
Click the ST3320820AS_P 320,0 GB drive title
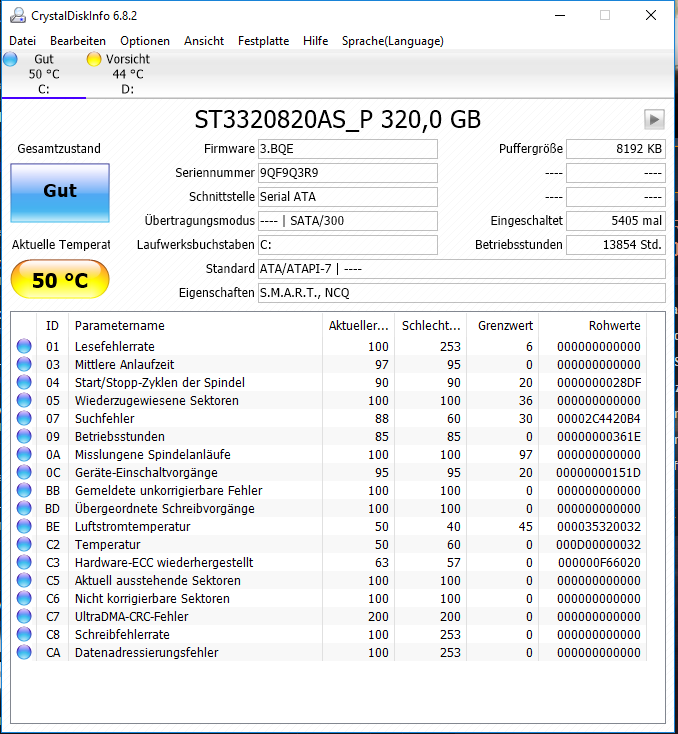(x=338, y=120)
